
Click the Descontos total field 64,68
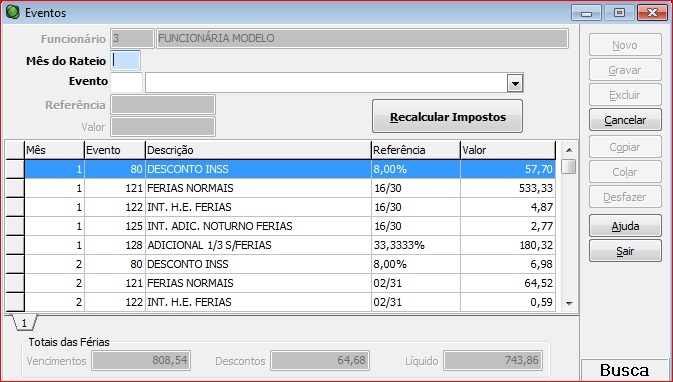(320, 361)
